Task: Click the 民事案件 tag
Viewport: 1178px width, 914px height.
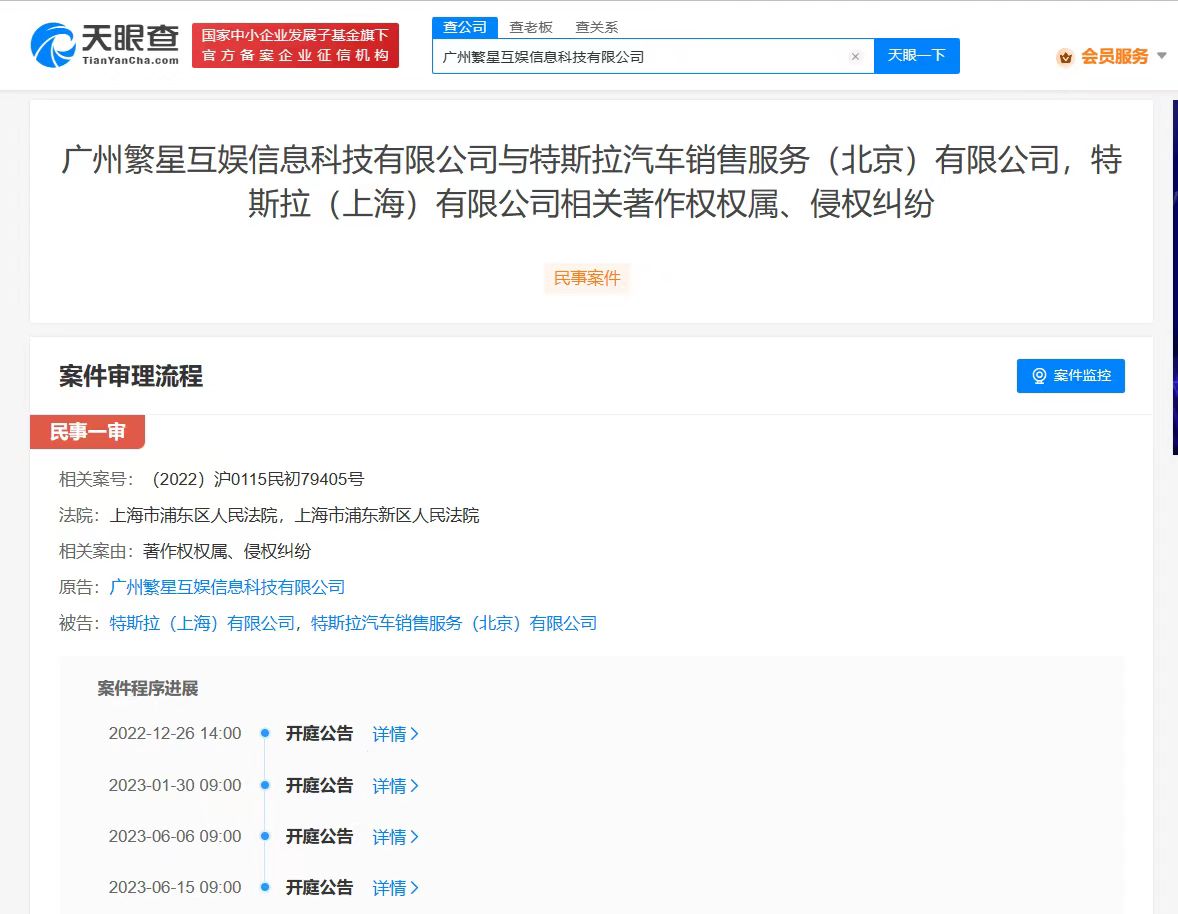Action: pyautogui.click(x=587, y=279)
